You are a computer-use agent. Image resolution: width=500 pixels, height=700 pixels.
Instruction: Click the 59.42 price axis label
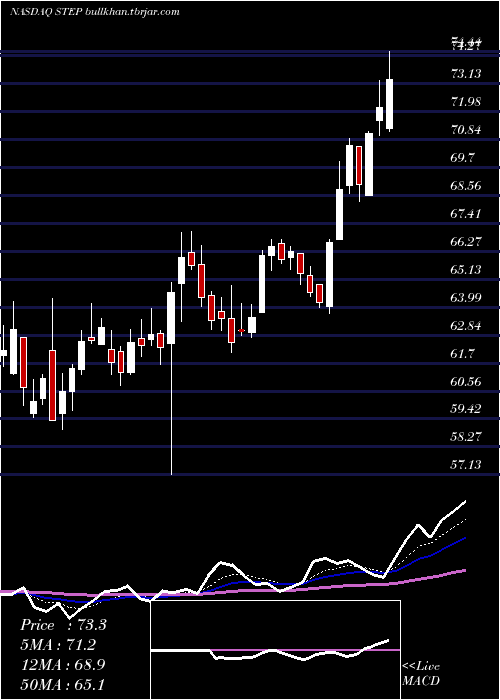click(467, 409)
